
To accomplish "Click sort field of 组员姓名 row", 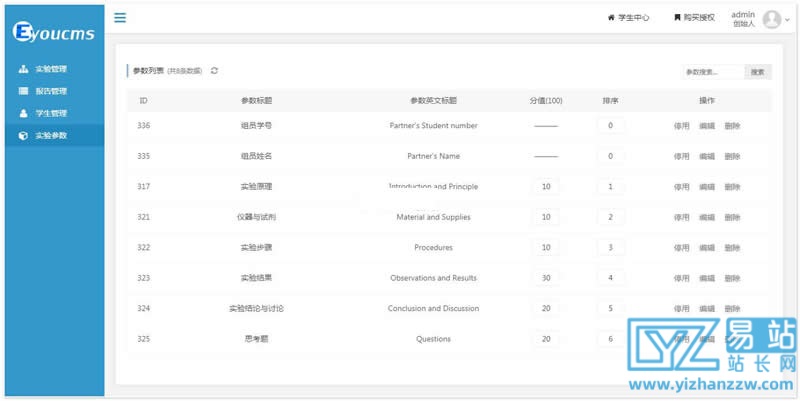I will point(611,156).
